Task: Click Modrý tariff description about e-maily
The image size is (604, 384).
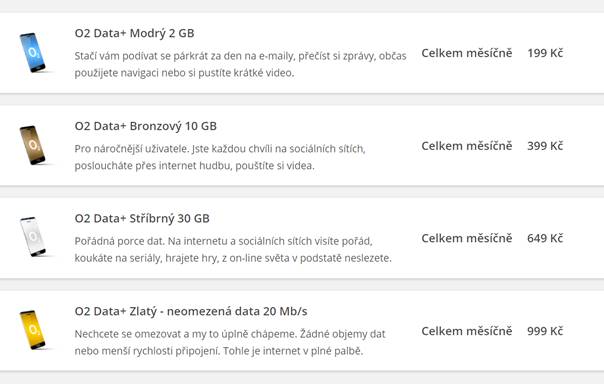Action: [x=240, y=64]
